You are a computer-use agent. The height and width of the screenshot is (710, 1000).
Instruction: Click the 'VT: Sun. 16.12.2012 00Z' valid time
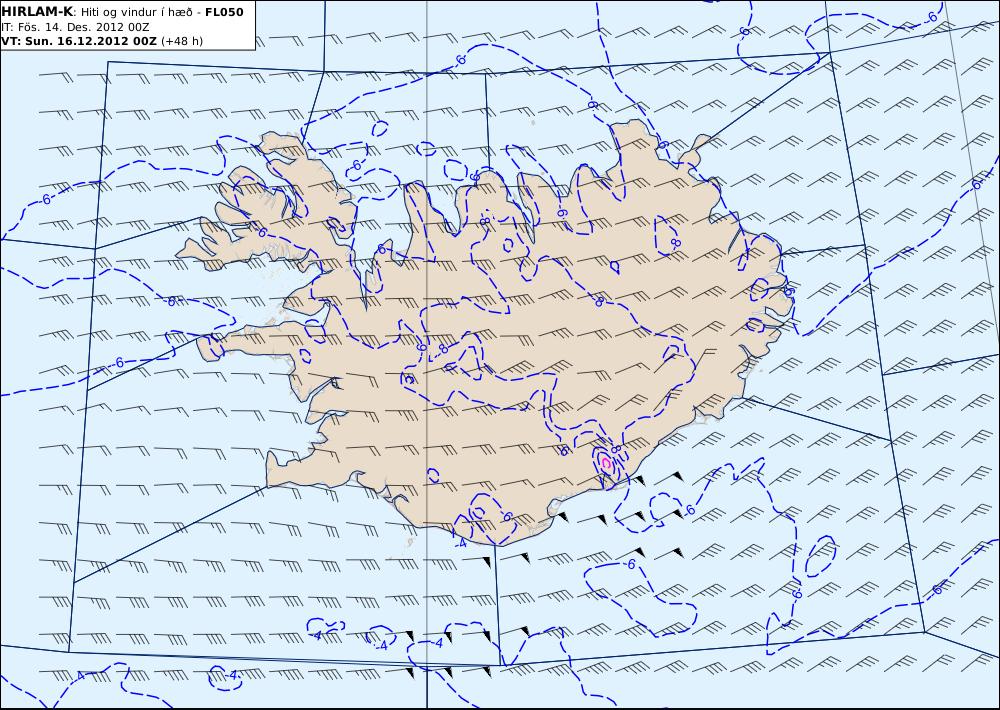(79, 41)
